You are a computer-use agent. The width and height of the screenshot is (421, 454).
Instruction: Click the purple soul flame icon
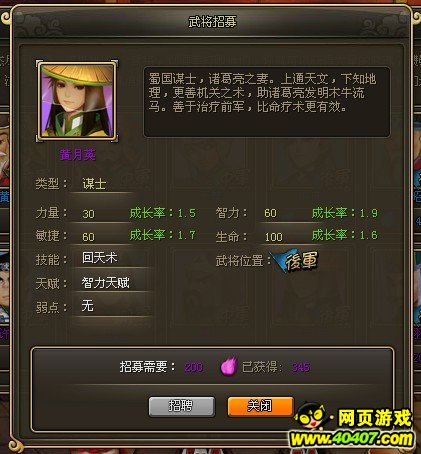click(x=229, y=366)
